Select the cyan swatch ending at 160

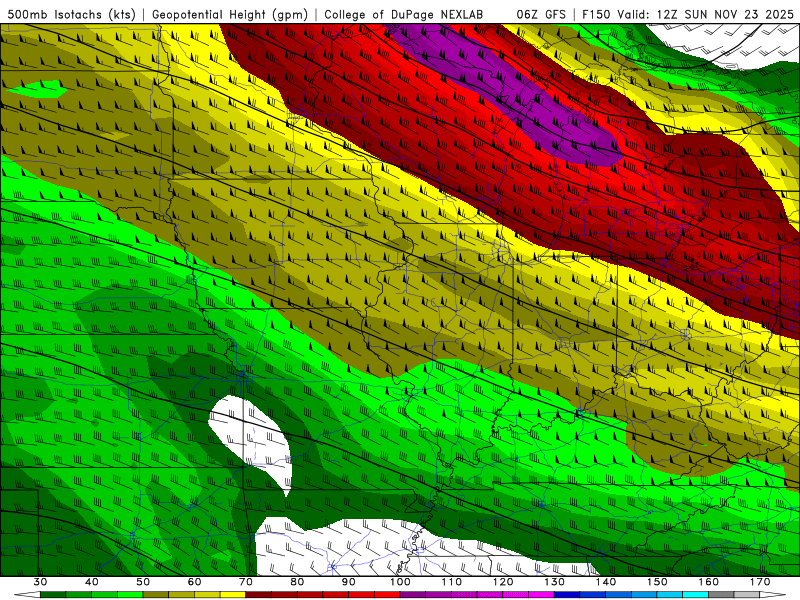pos(695,595)
